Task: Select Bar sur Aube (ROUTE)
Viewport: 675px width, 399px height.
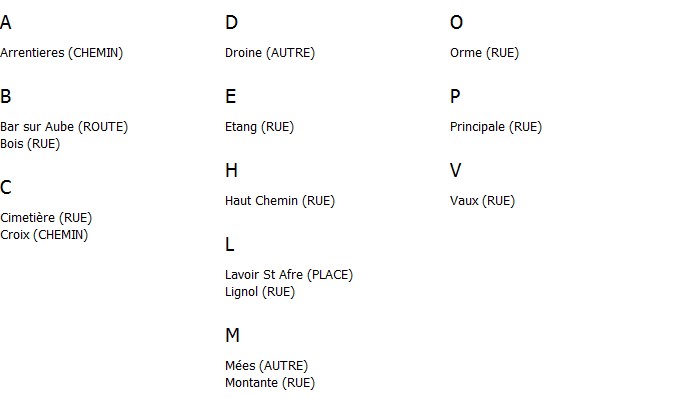Action: (x=64, y=127)
